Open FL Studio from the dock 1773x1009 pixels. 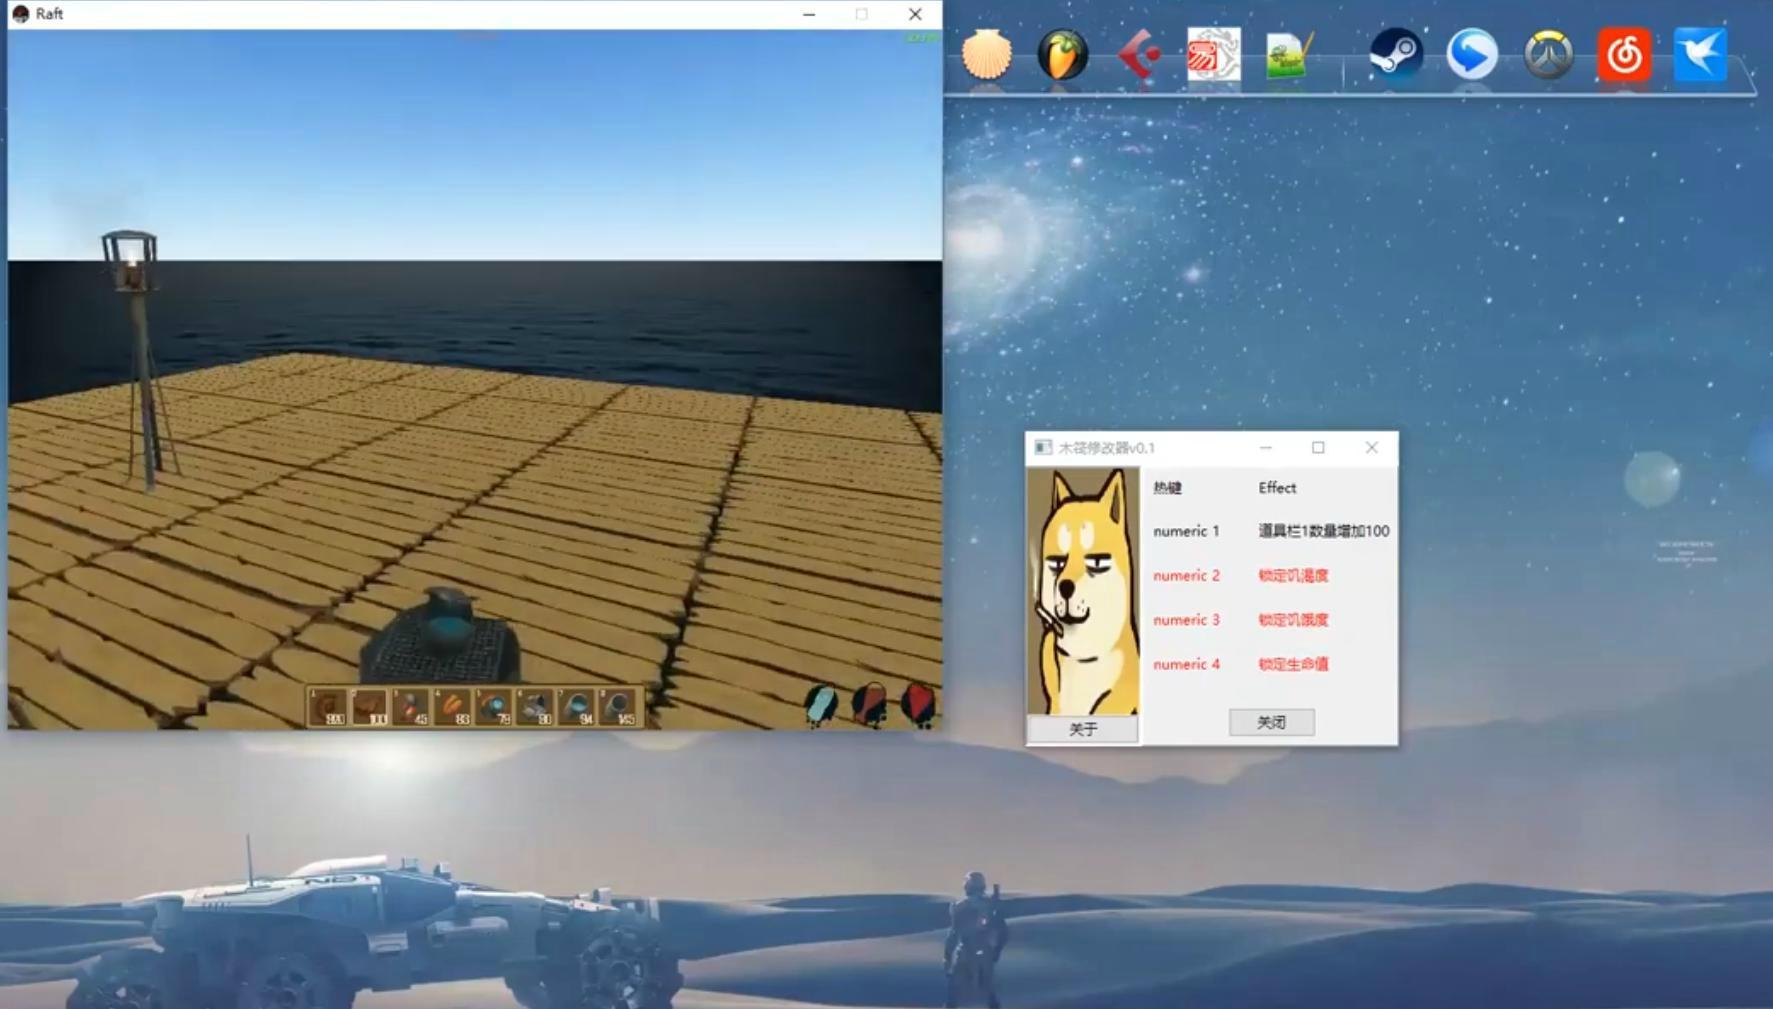point(1062,54)
